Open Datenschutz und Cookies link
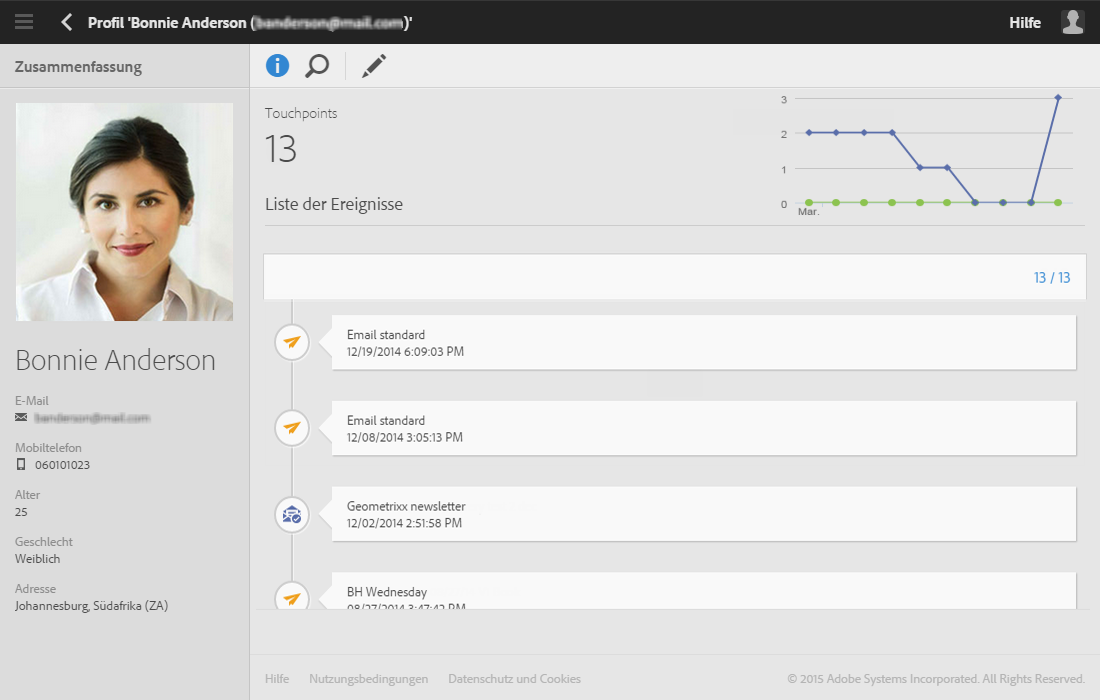 point(514,679)
